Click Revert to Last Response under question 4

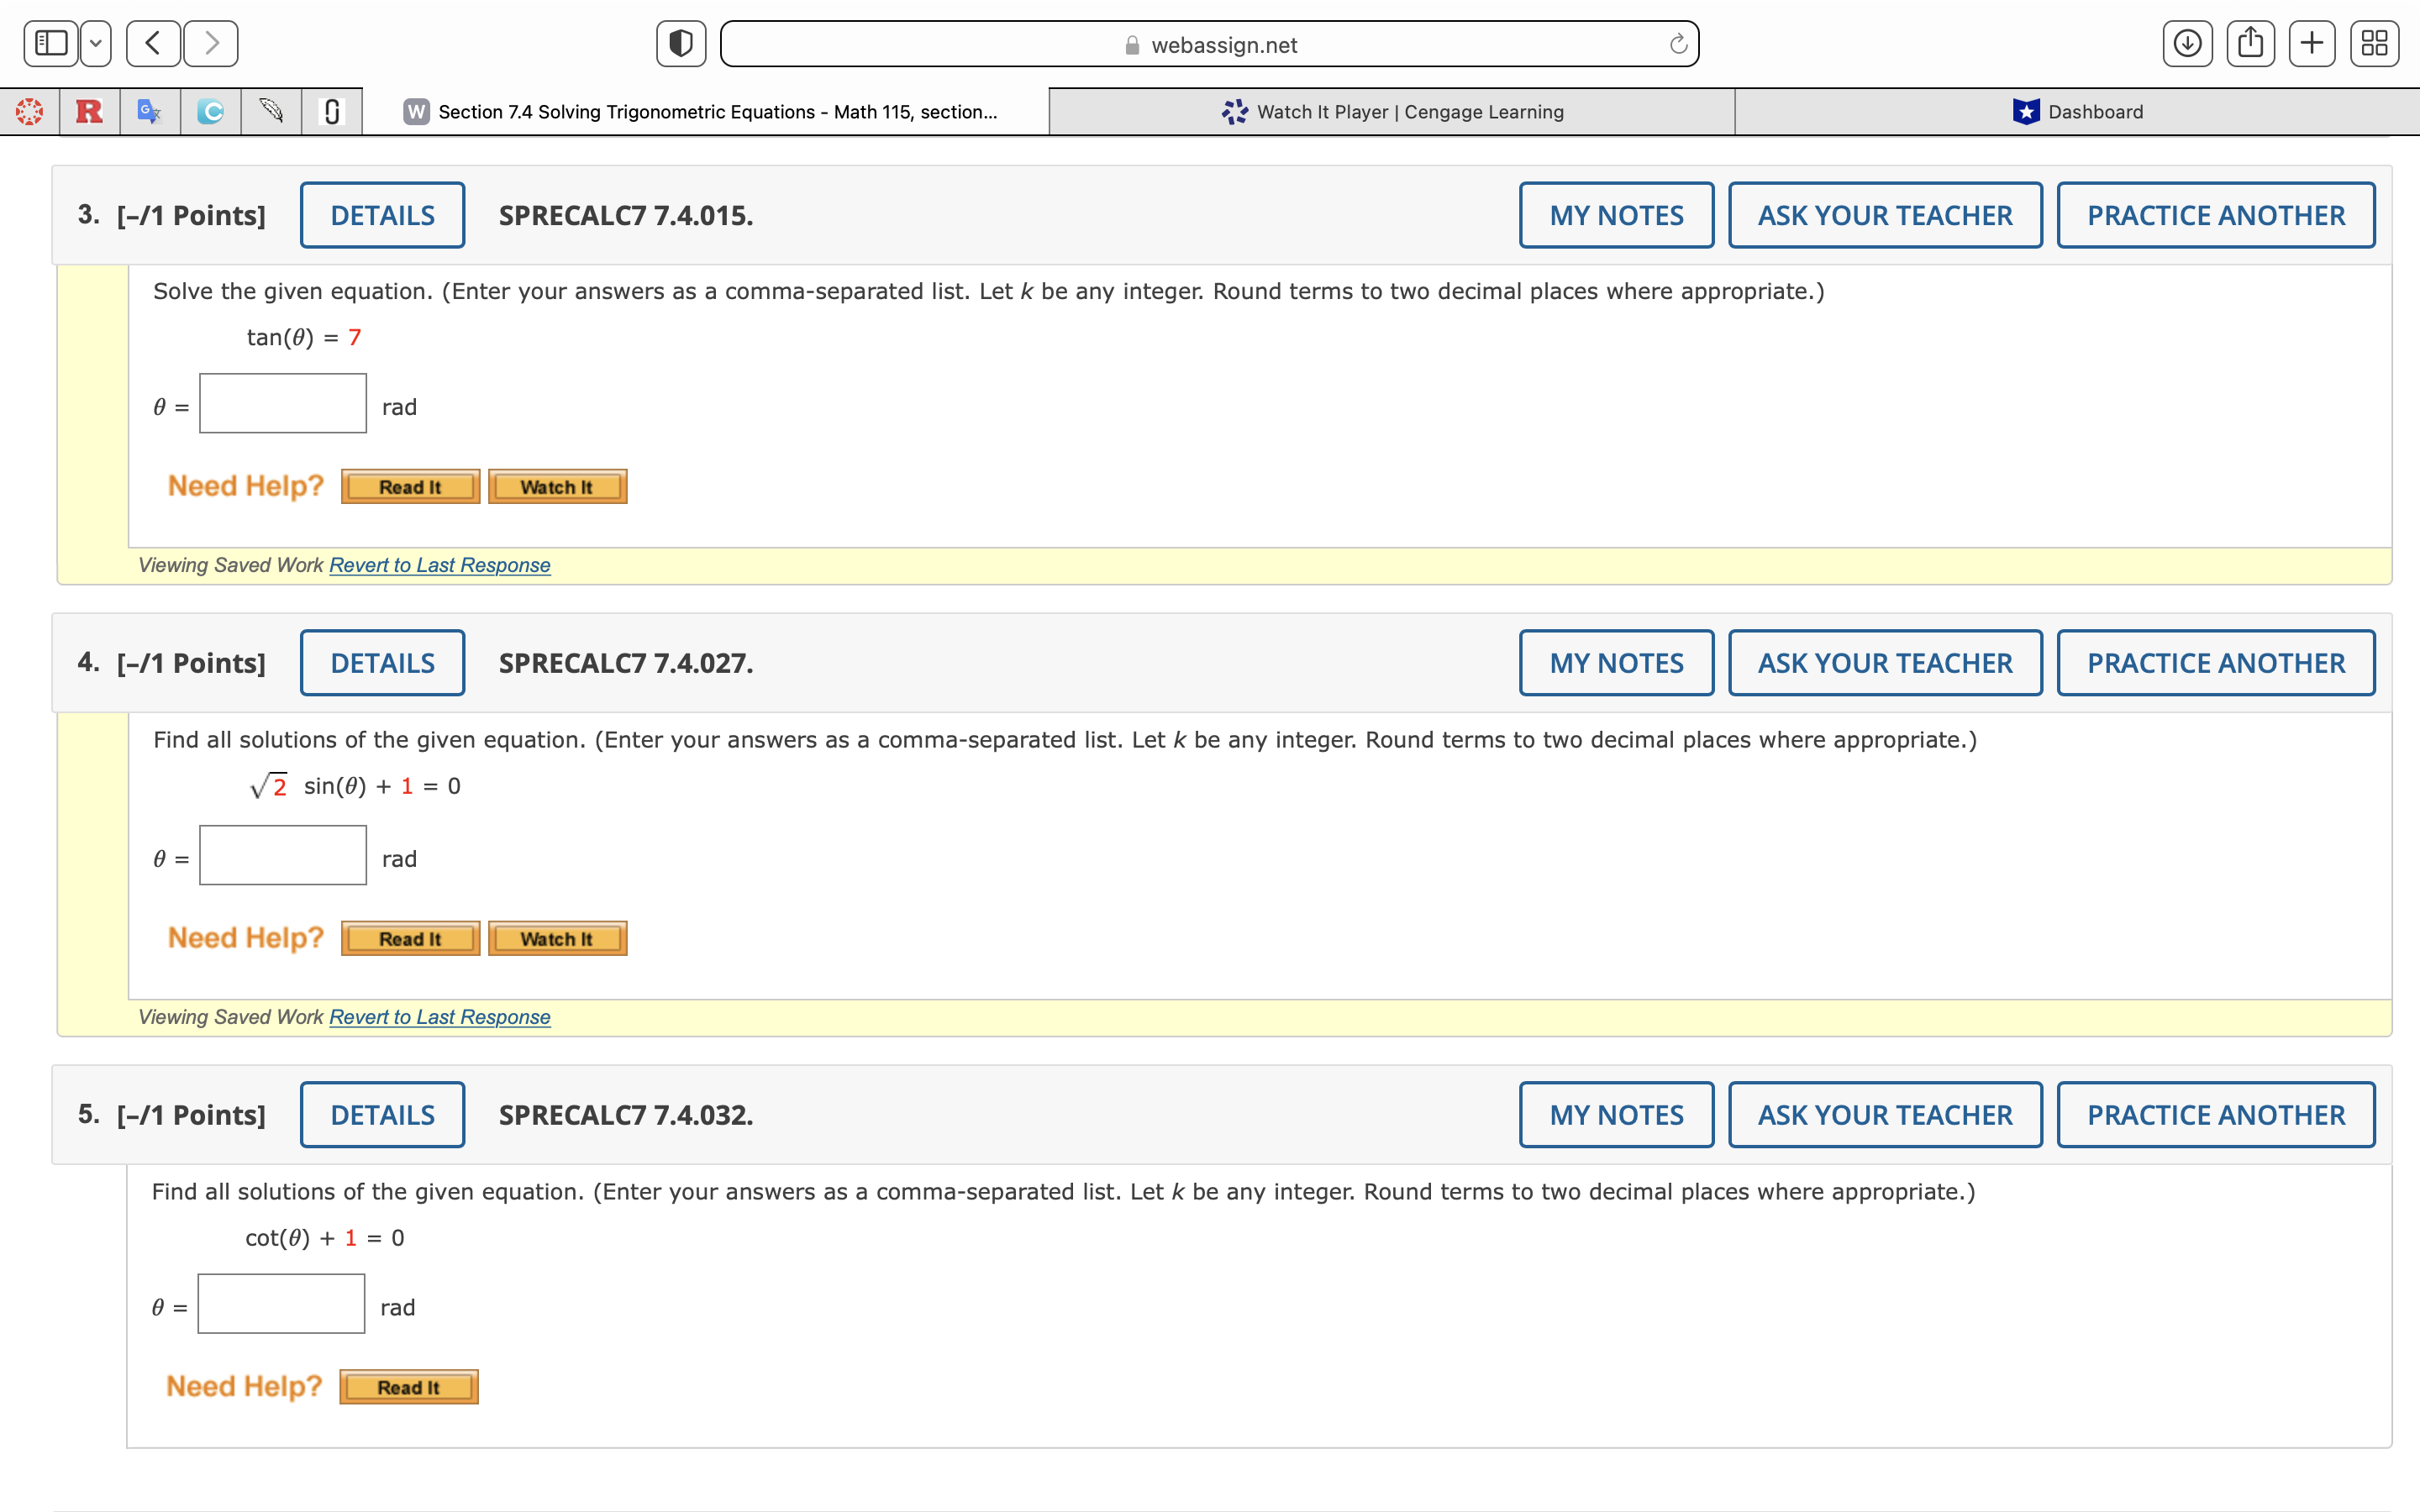point(439,1016)
